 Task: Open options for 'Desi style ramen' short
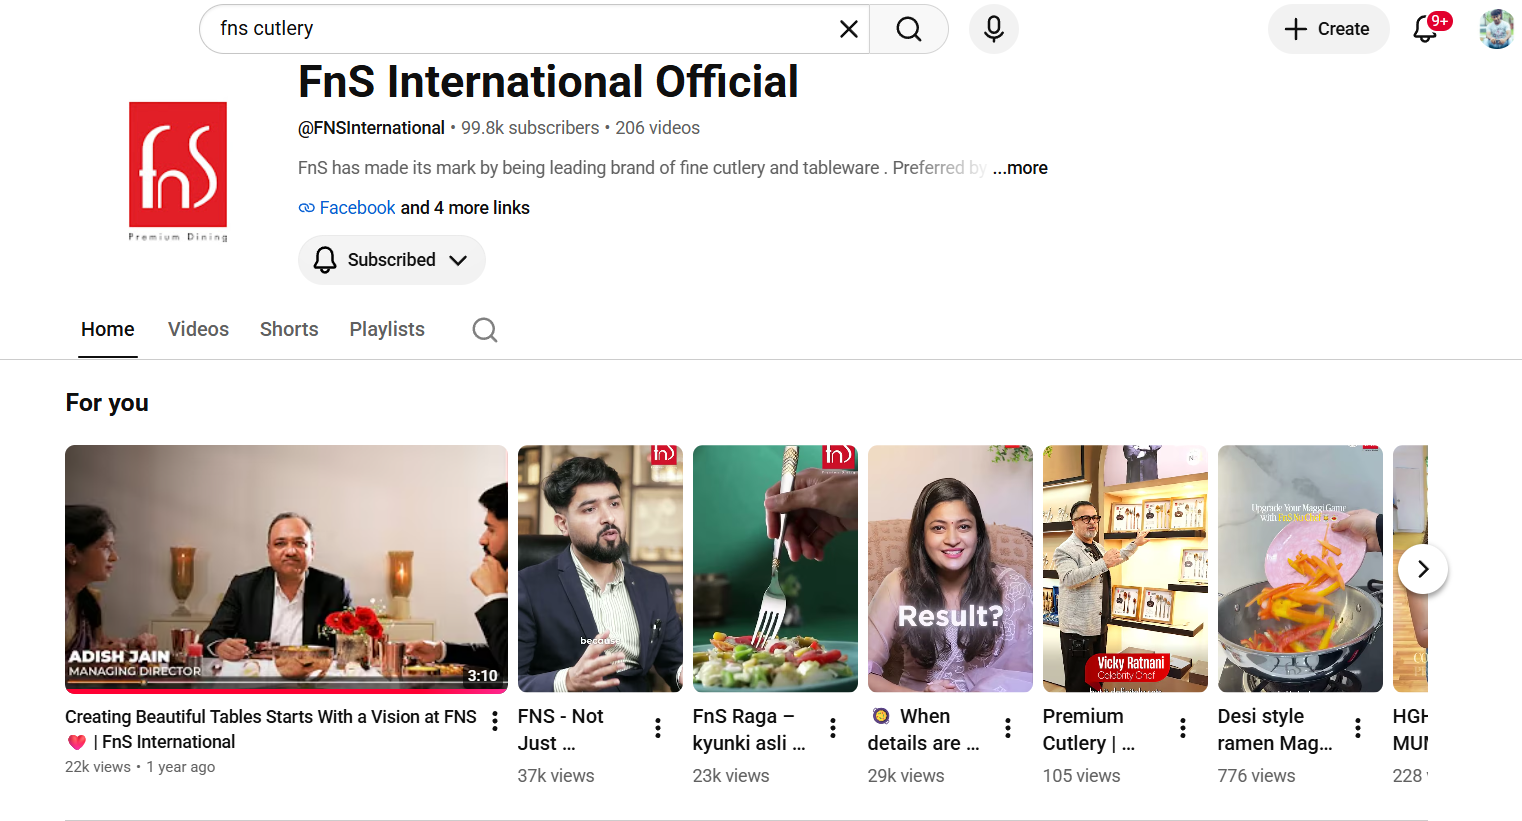tap(1358, 728)
